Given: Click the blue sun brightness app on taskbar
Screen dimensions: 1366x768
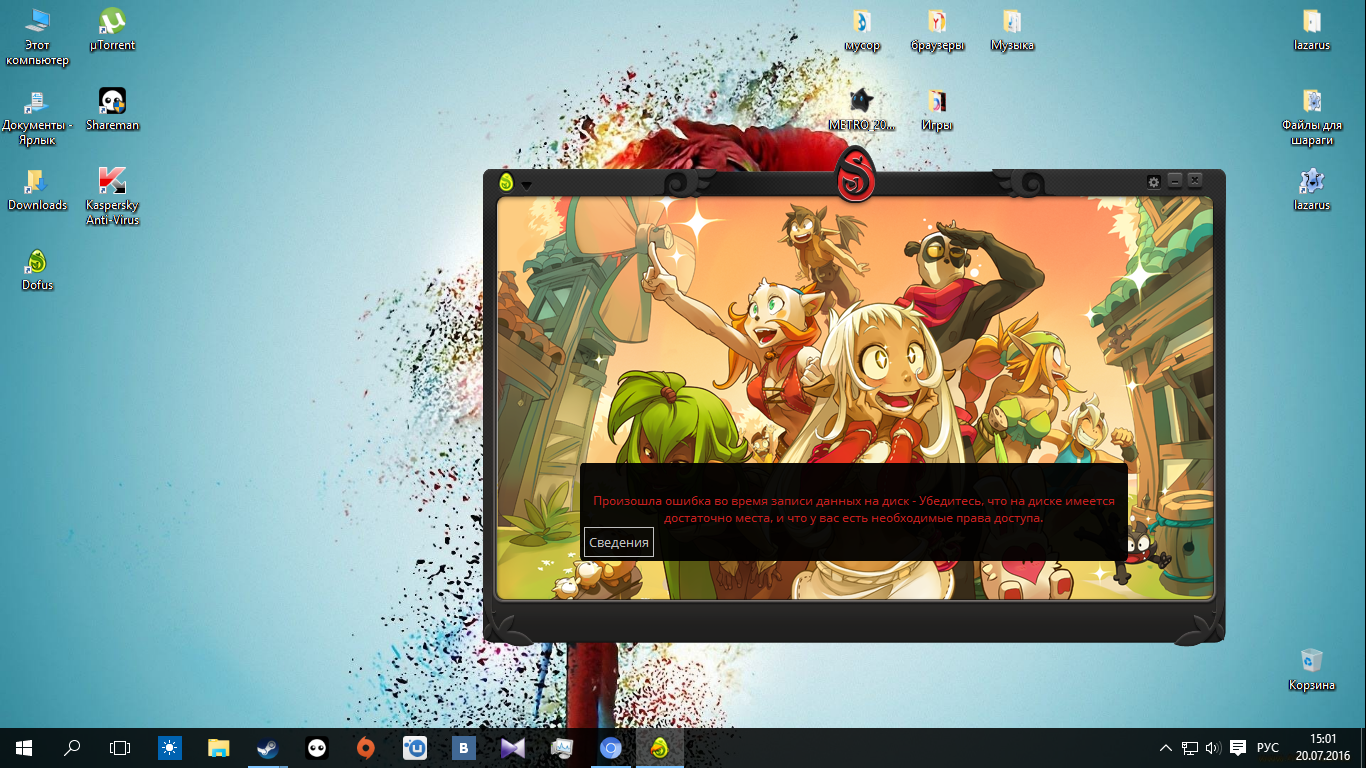Looking at the screenshot, I should [170, 748].
